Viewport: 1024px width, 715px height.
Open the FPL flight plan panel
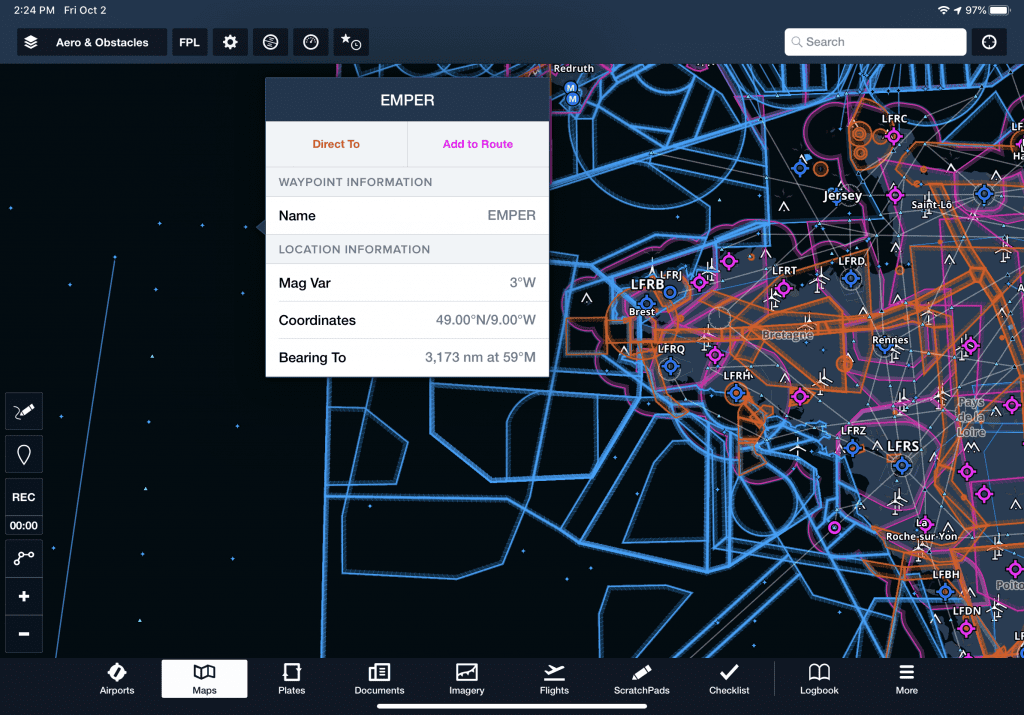189,42
